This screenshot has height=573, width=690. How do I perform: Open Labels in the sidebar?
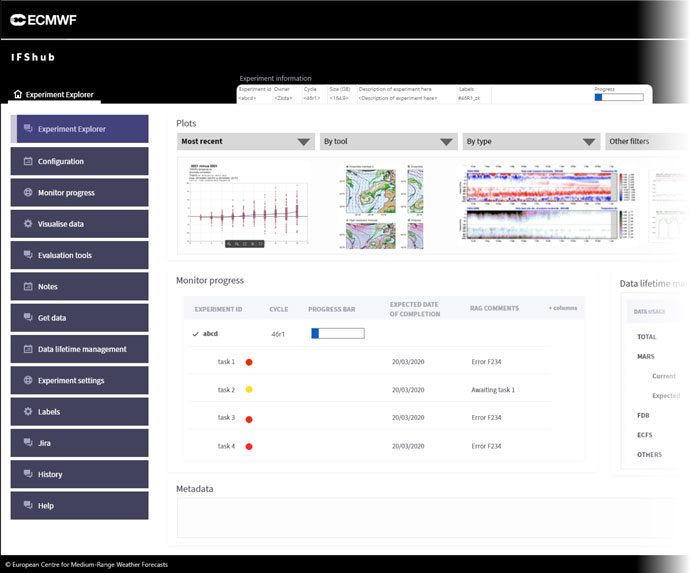coord(80,411)
